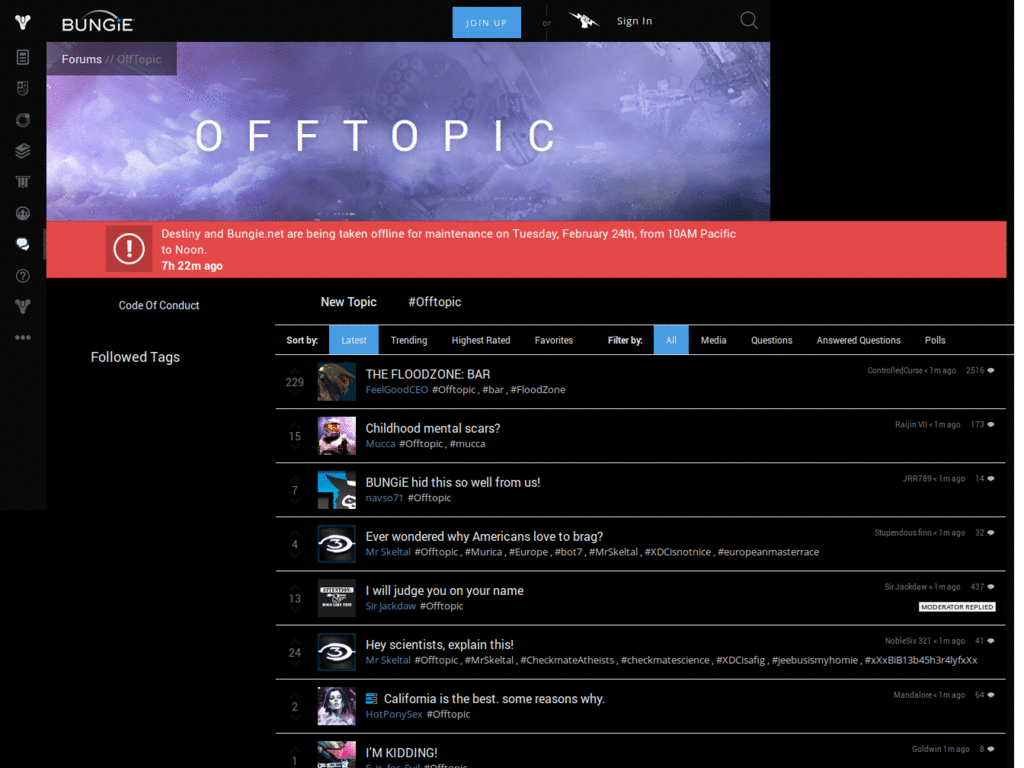Open the search magnifier icon
This screenshot has width=1024, height=768.
[x=748, y=20]
